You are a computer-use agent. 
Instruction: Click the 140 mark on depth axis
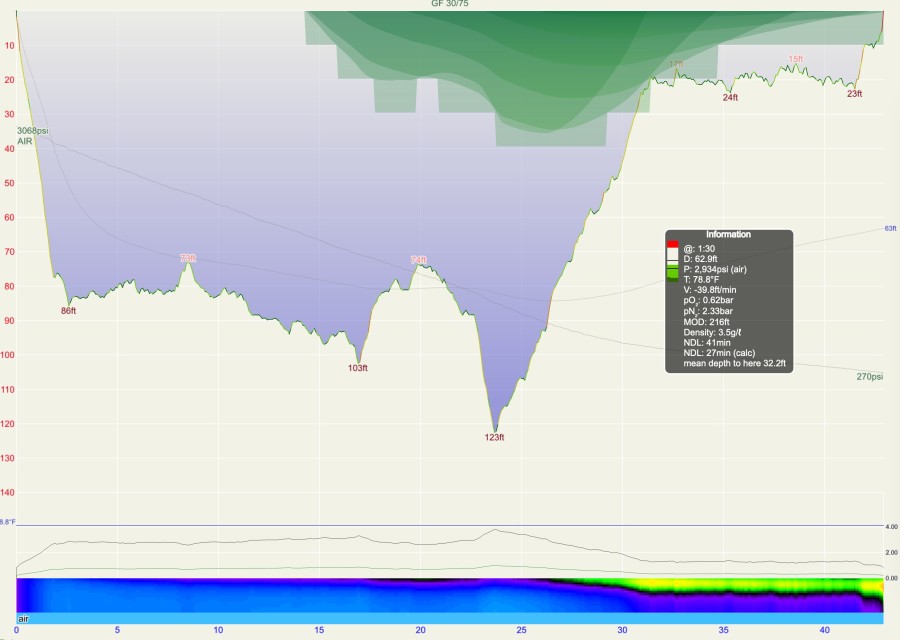pos(8,492)
